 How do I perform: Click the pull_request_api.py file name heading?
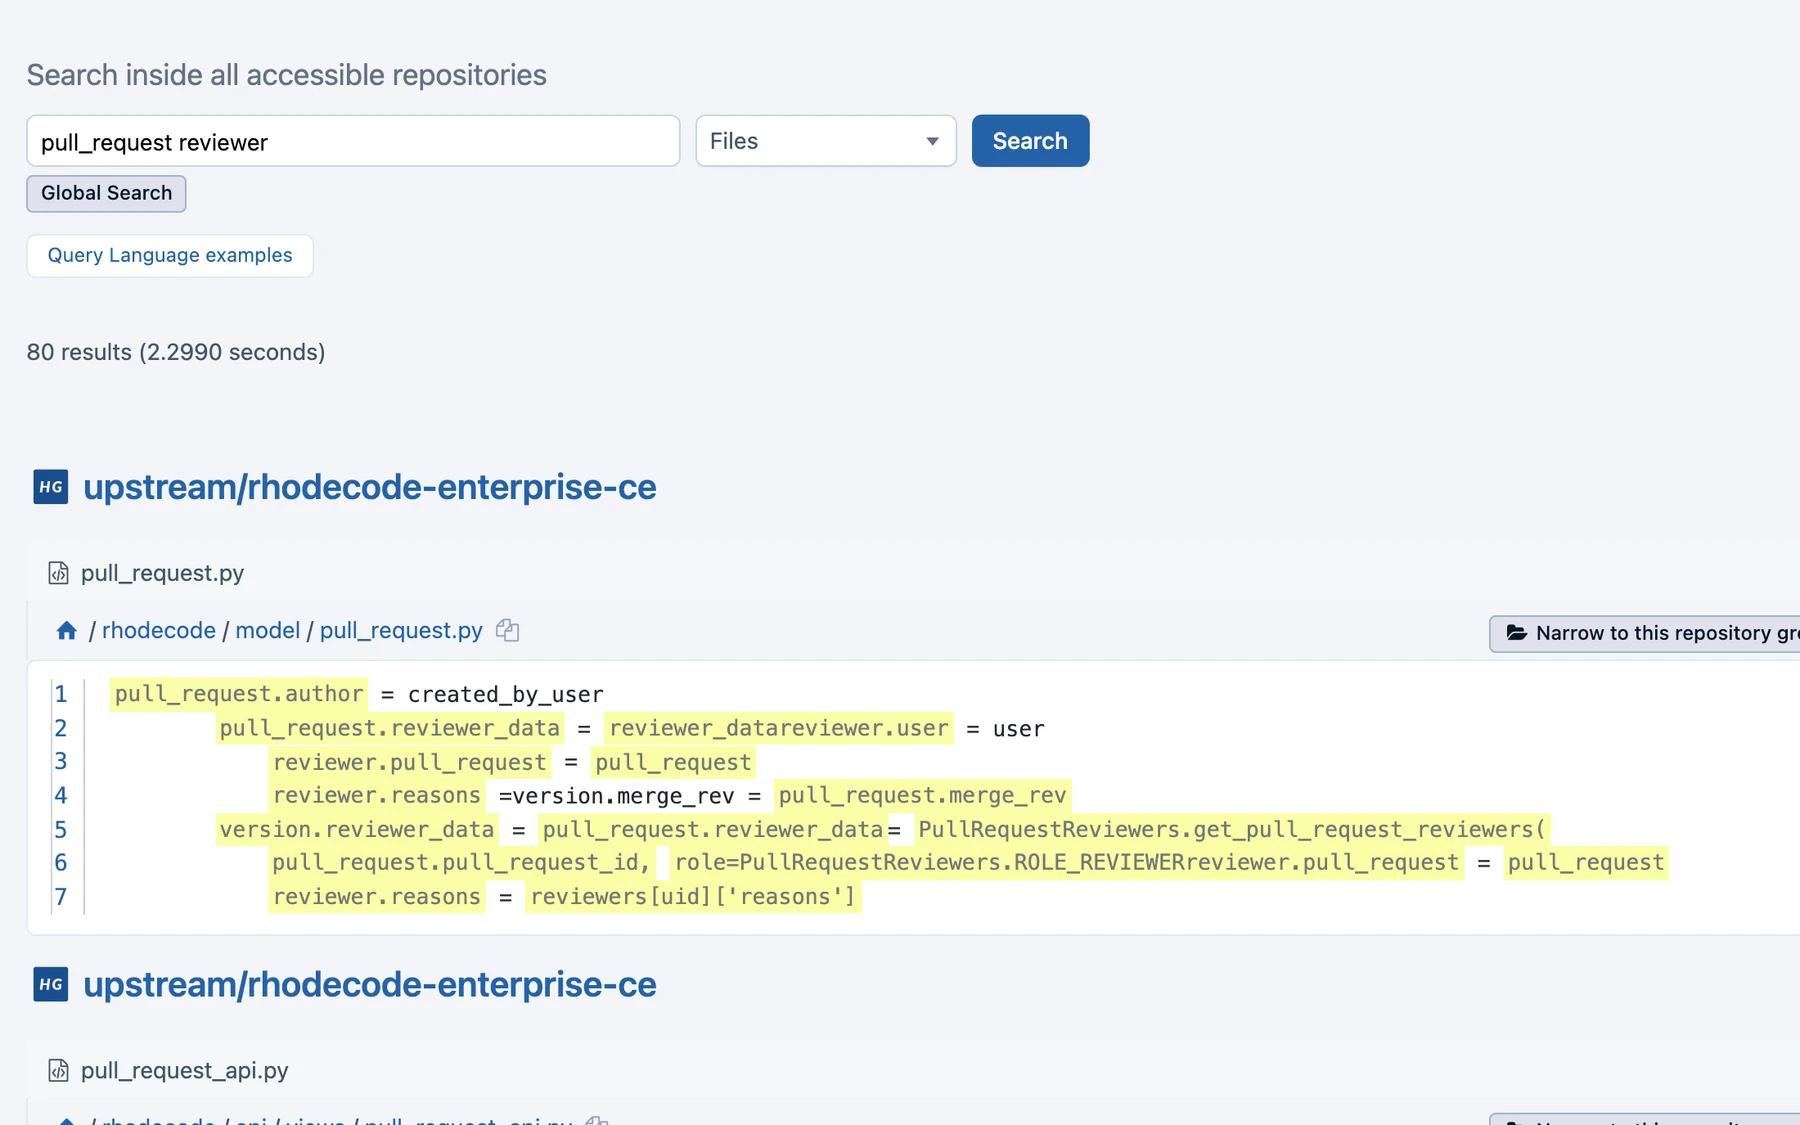[185, 1070]
